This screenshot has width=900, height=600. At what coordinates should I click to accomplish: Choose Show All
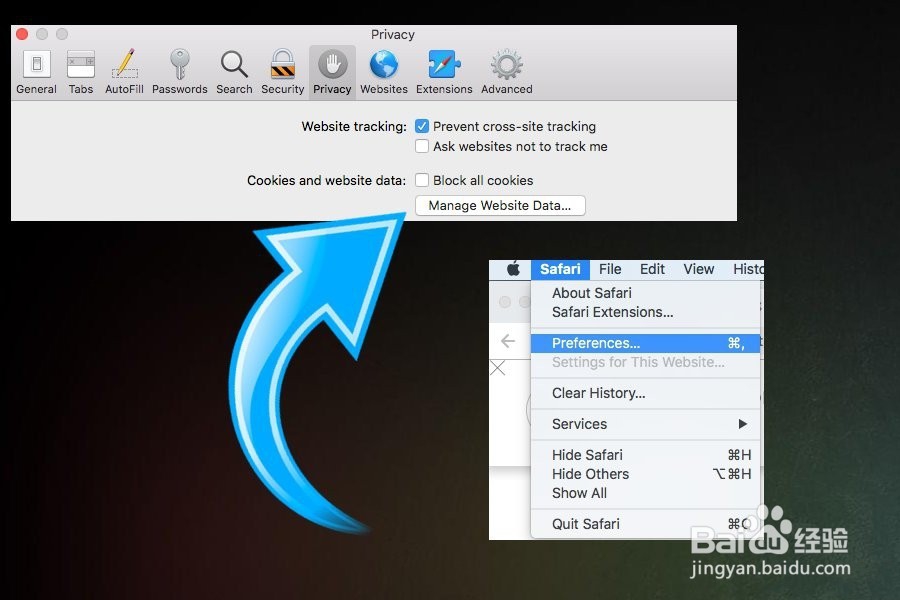point(646,493)
